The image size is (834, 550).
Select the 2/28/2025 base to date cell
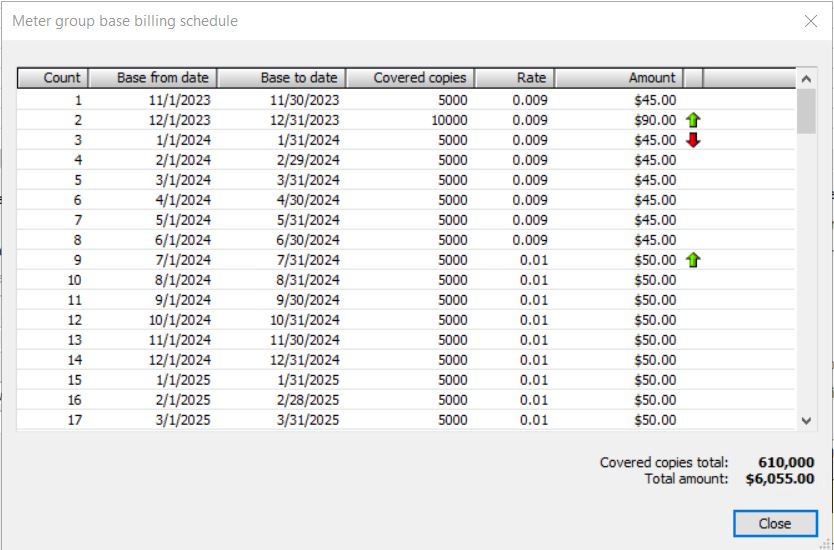pyautogui.click(x=308, y=400)
